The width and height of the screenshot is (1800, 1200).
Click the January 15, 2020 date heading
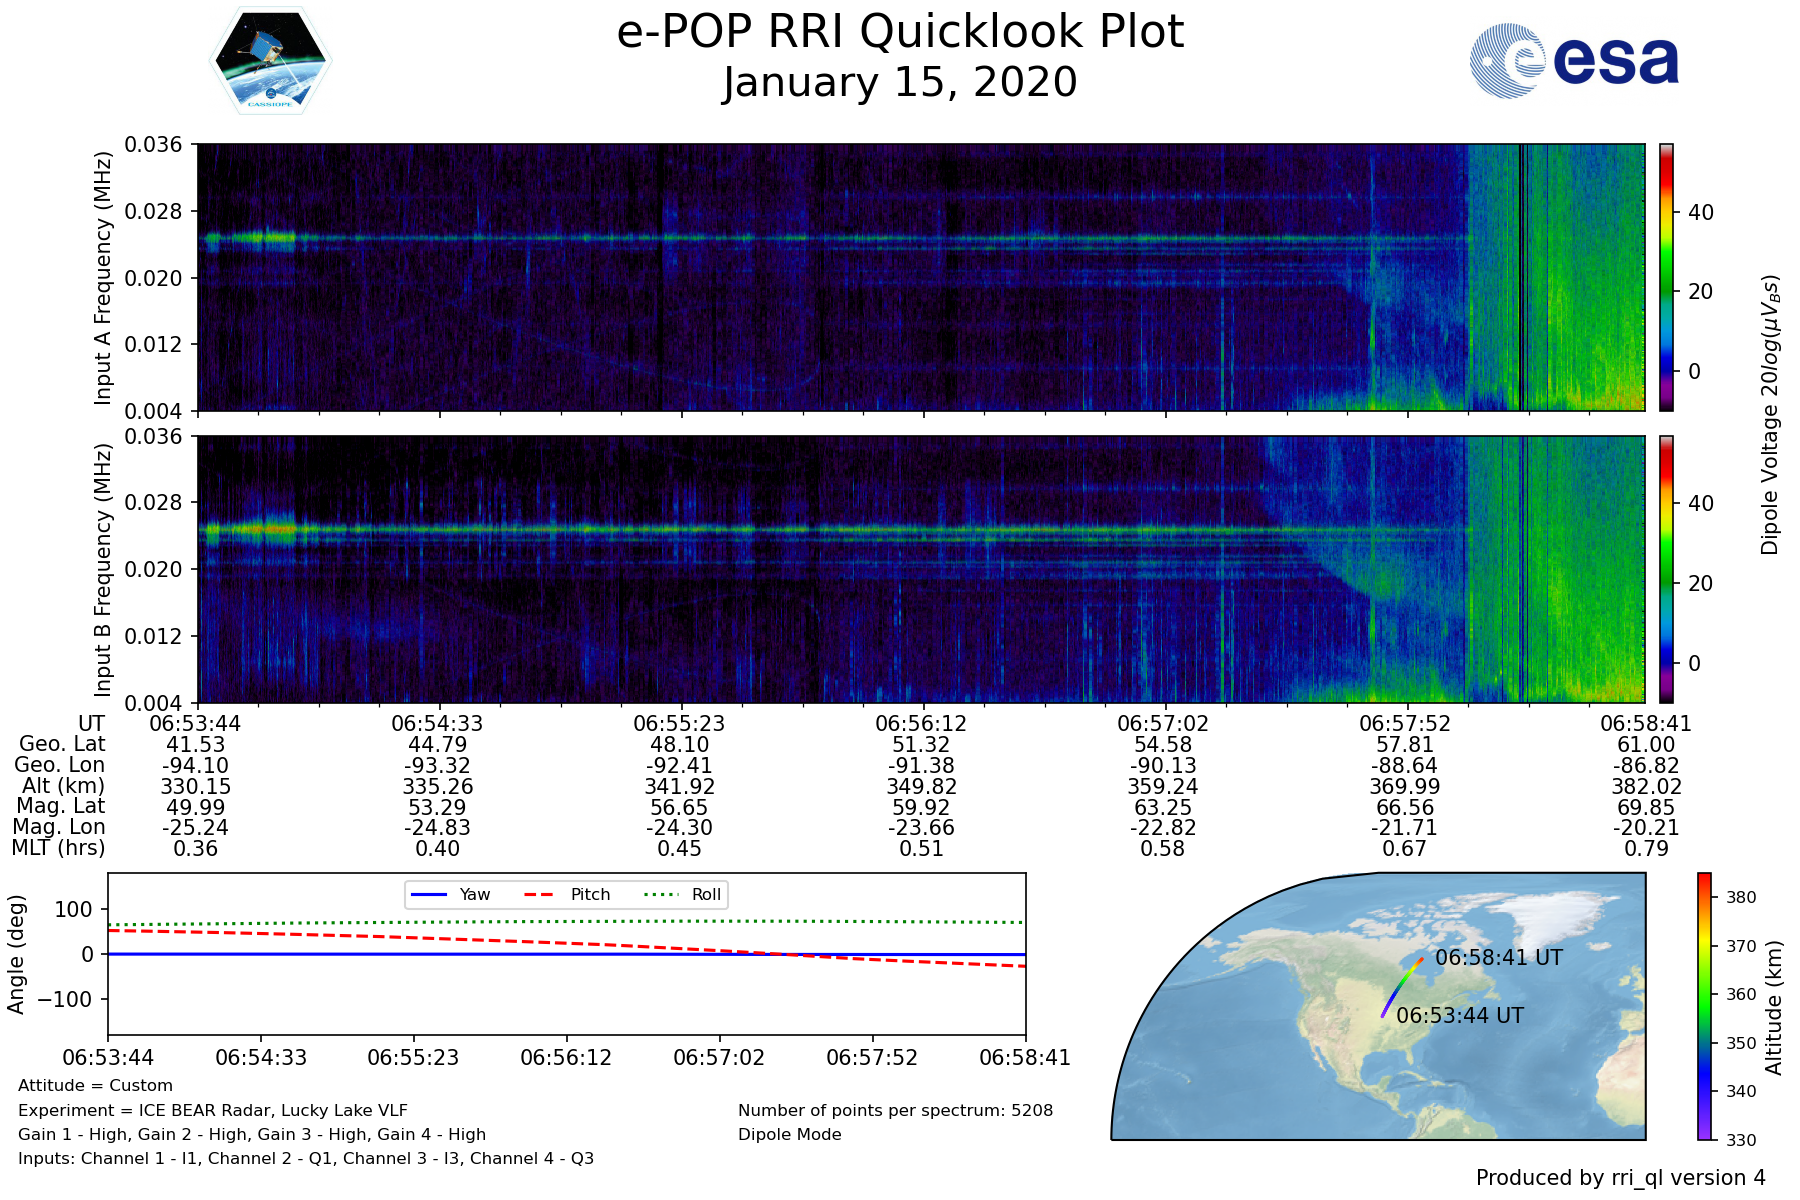coord(900,82)
